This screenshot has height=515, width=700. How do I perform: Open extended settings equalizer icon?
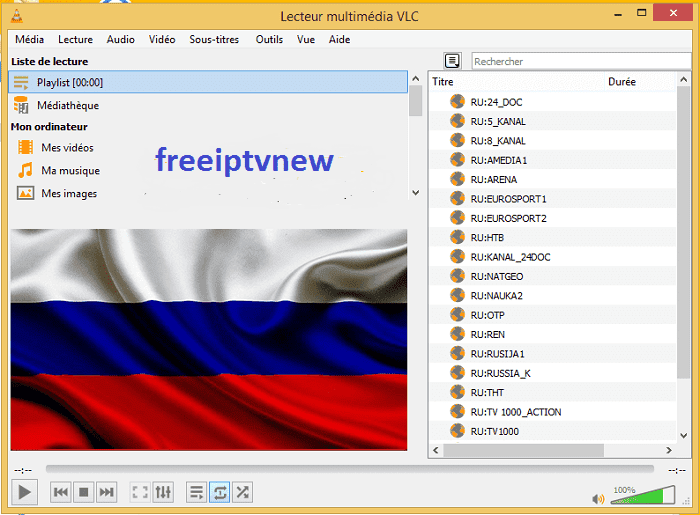coord(163,492)
